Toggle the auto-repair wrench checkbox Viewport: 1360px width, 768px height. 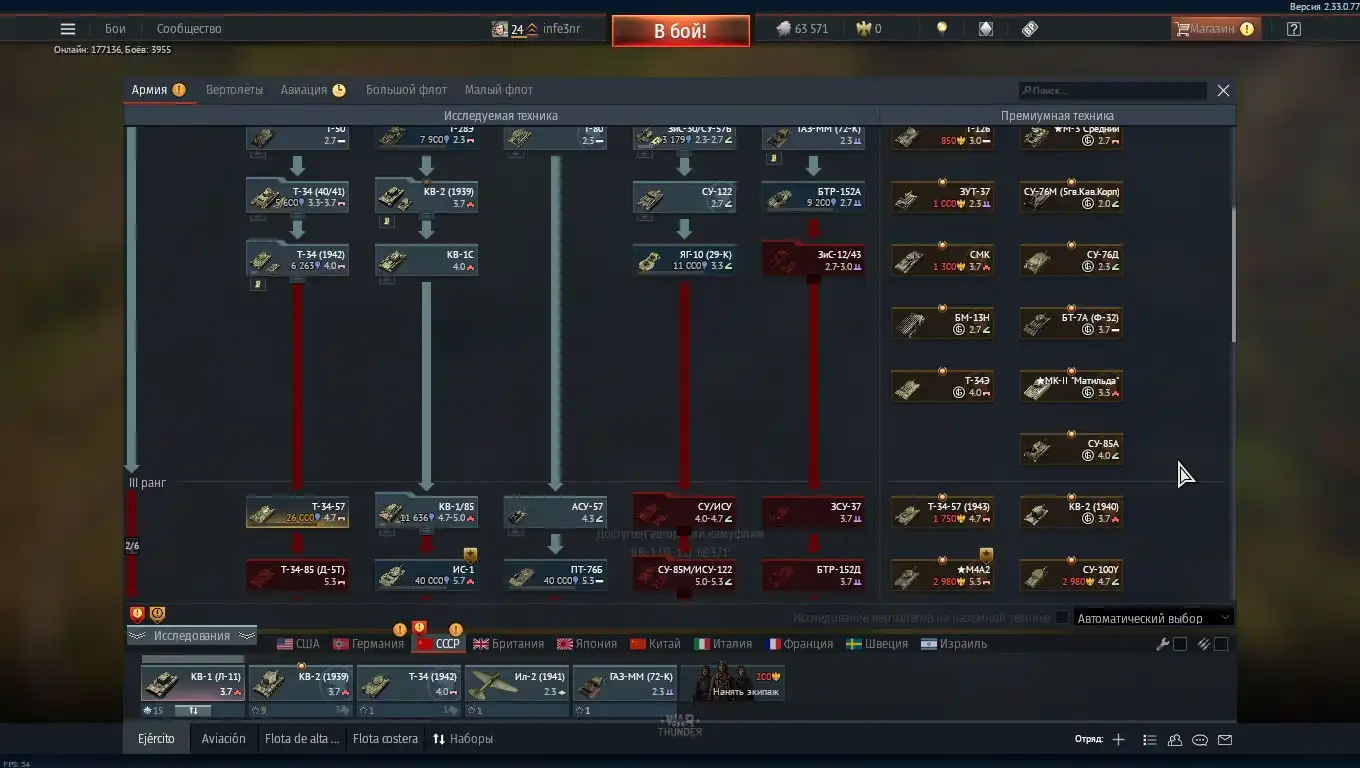click(x=1180, y=644)
